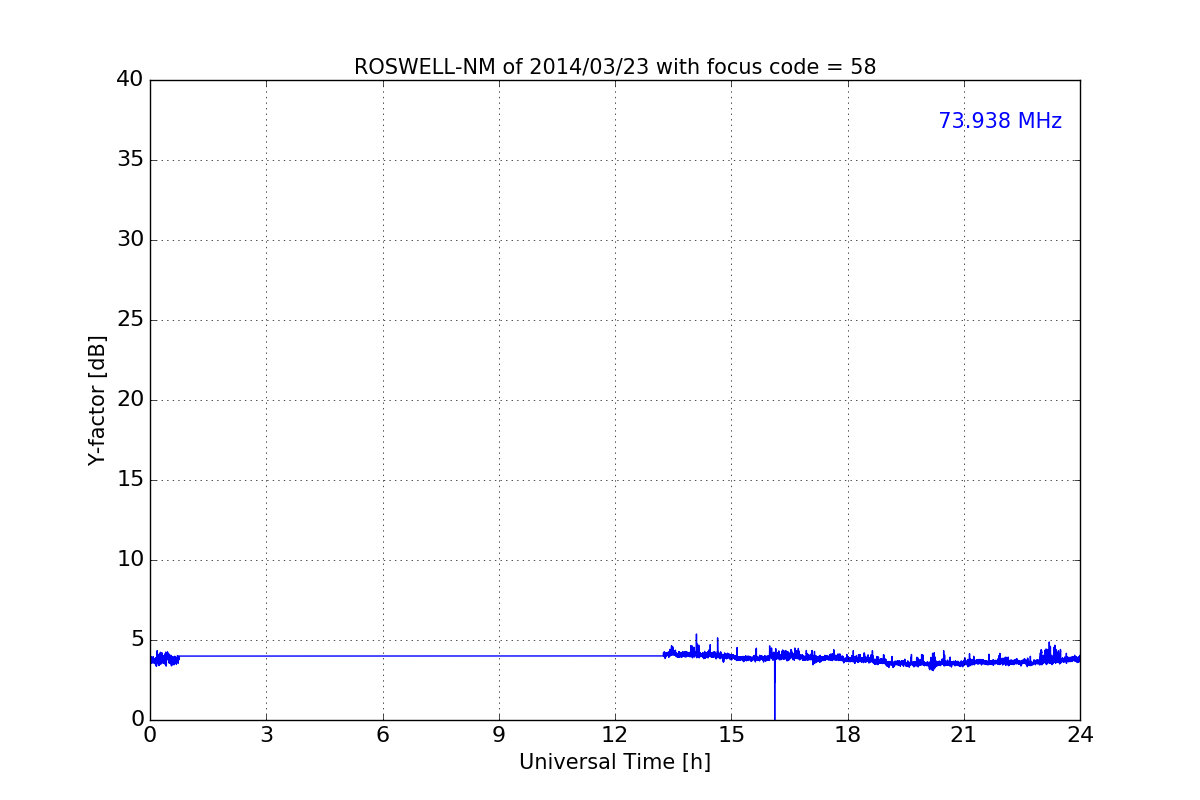This screenshot has height=800, width=1200.
Task: Click the x-axis tick label '6'
Action: [382, 735]
